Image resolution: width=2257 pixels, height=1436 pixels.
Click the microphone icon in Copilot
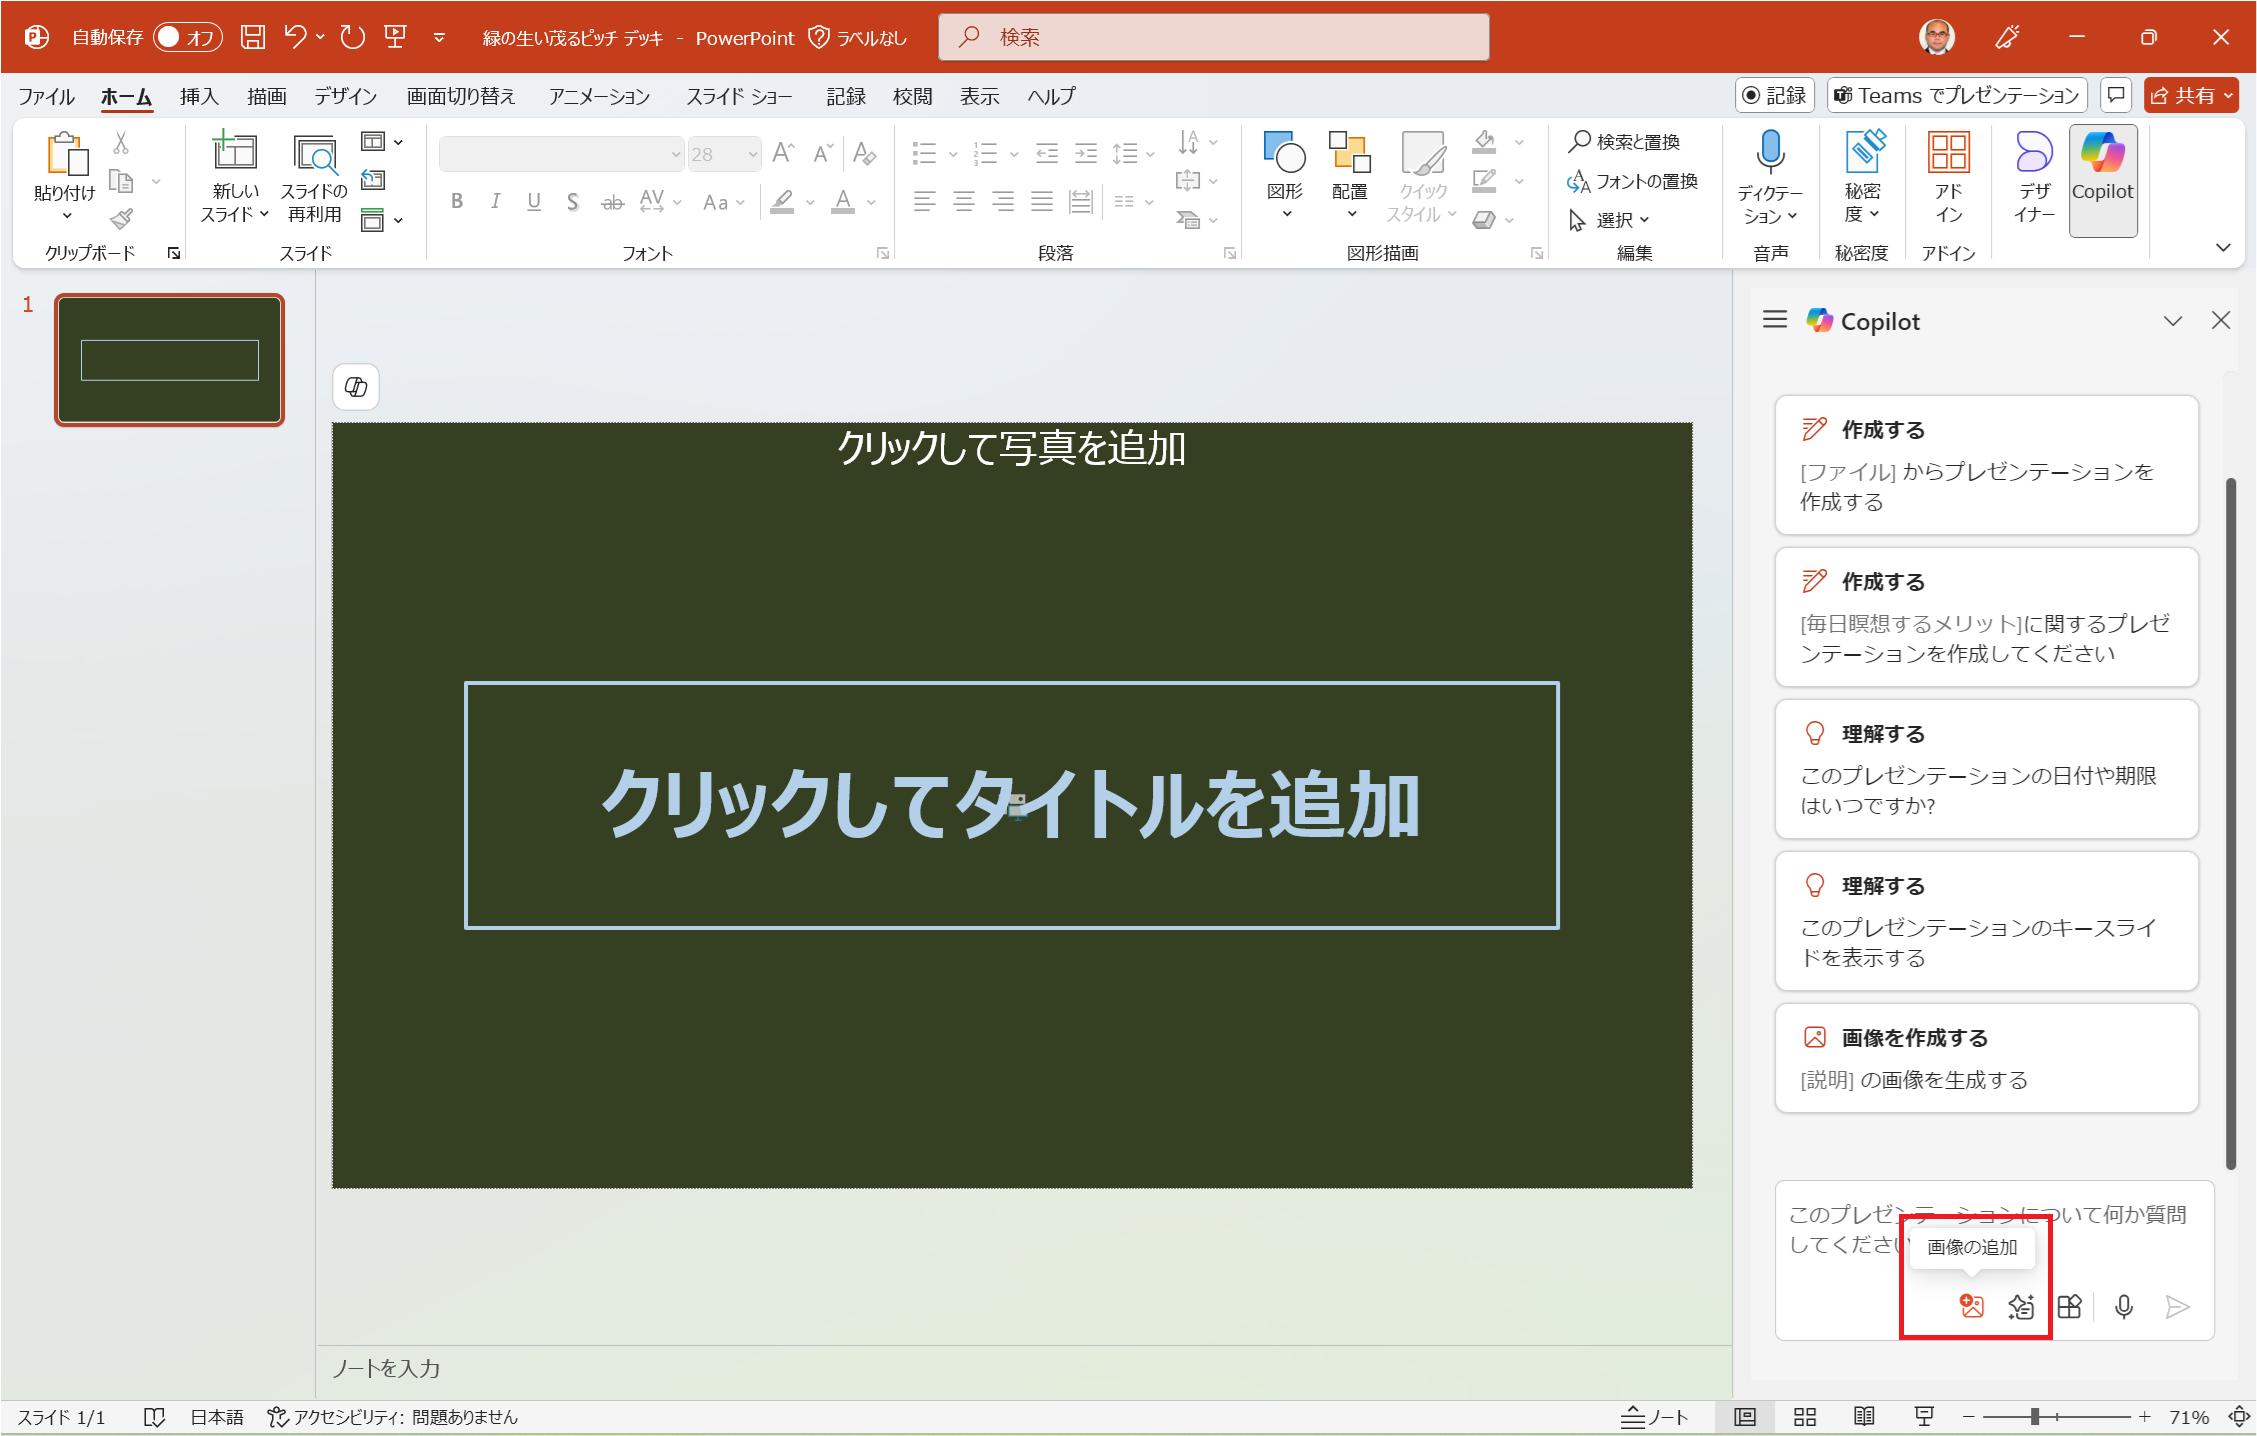[x=2124, y=1306]
